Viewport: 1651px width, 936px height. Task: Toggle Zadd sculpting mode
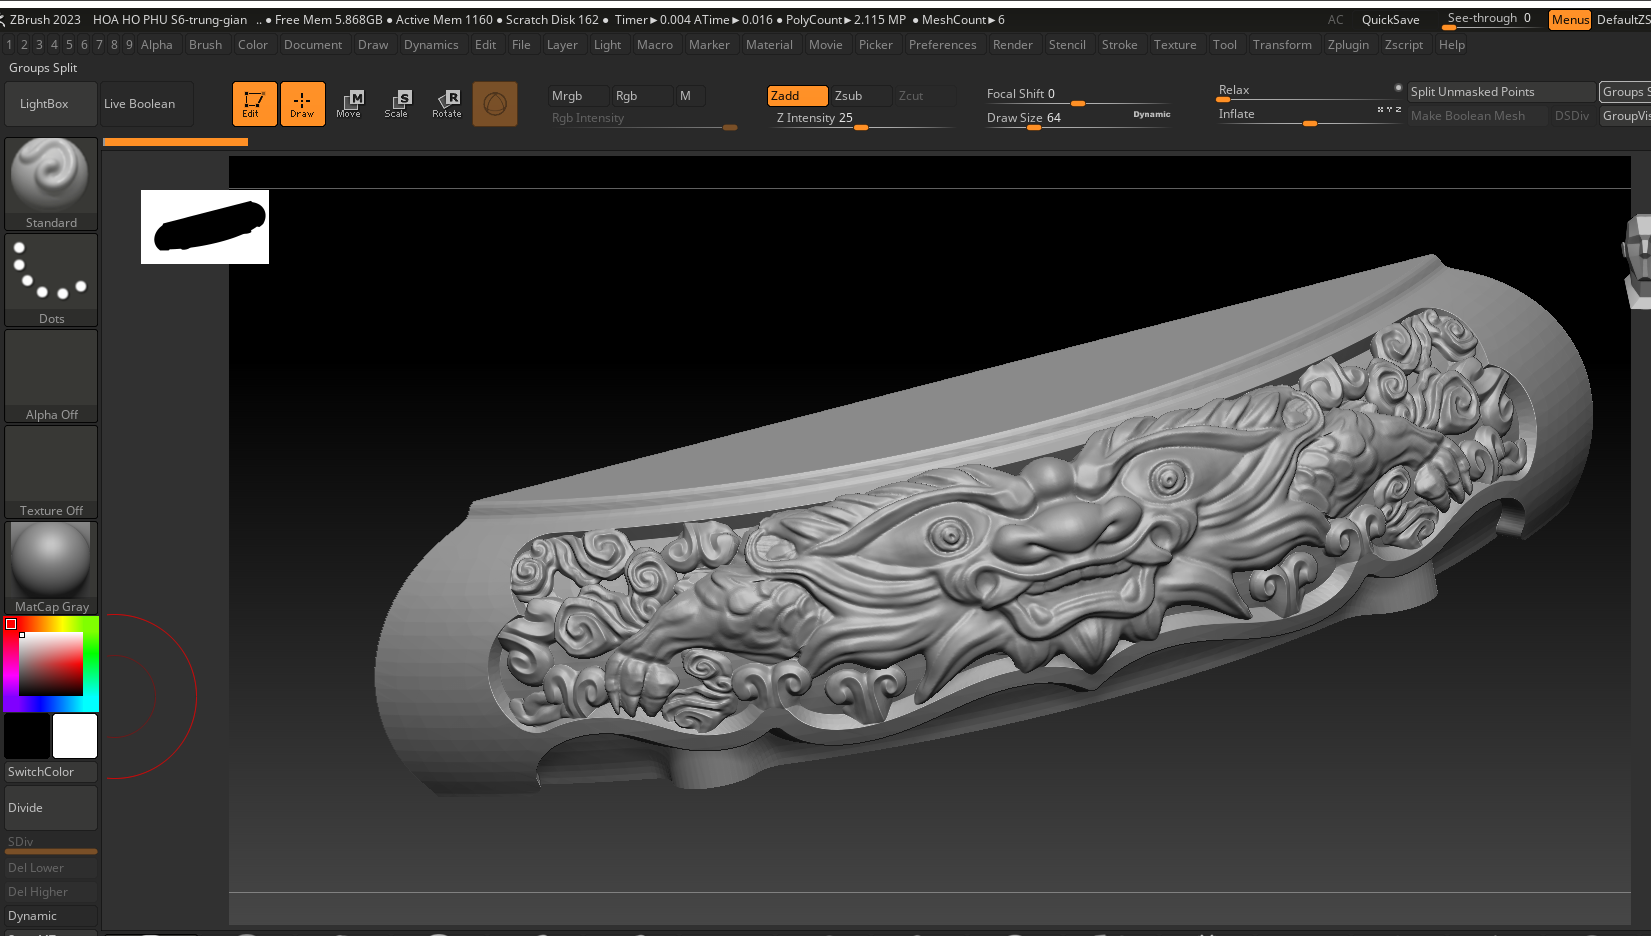coord(796,96)
